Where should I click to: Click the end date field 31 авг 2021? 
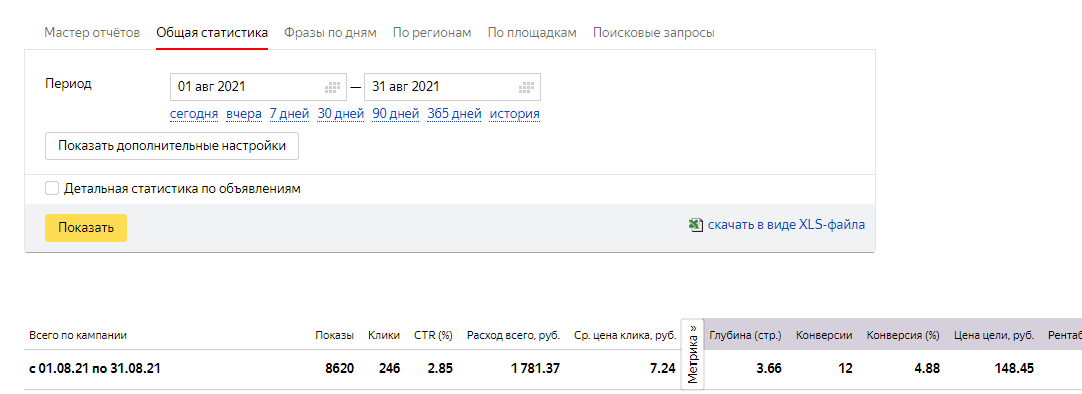452,87
